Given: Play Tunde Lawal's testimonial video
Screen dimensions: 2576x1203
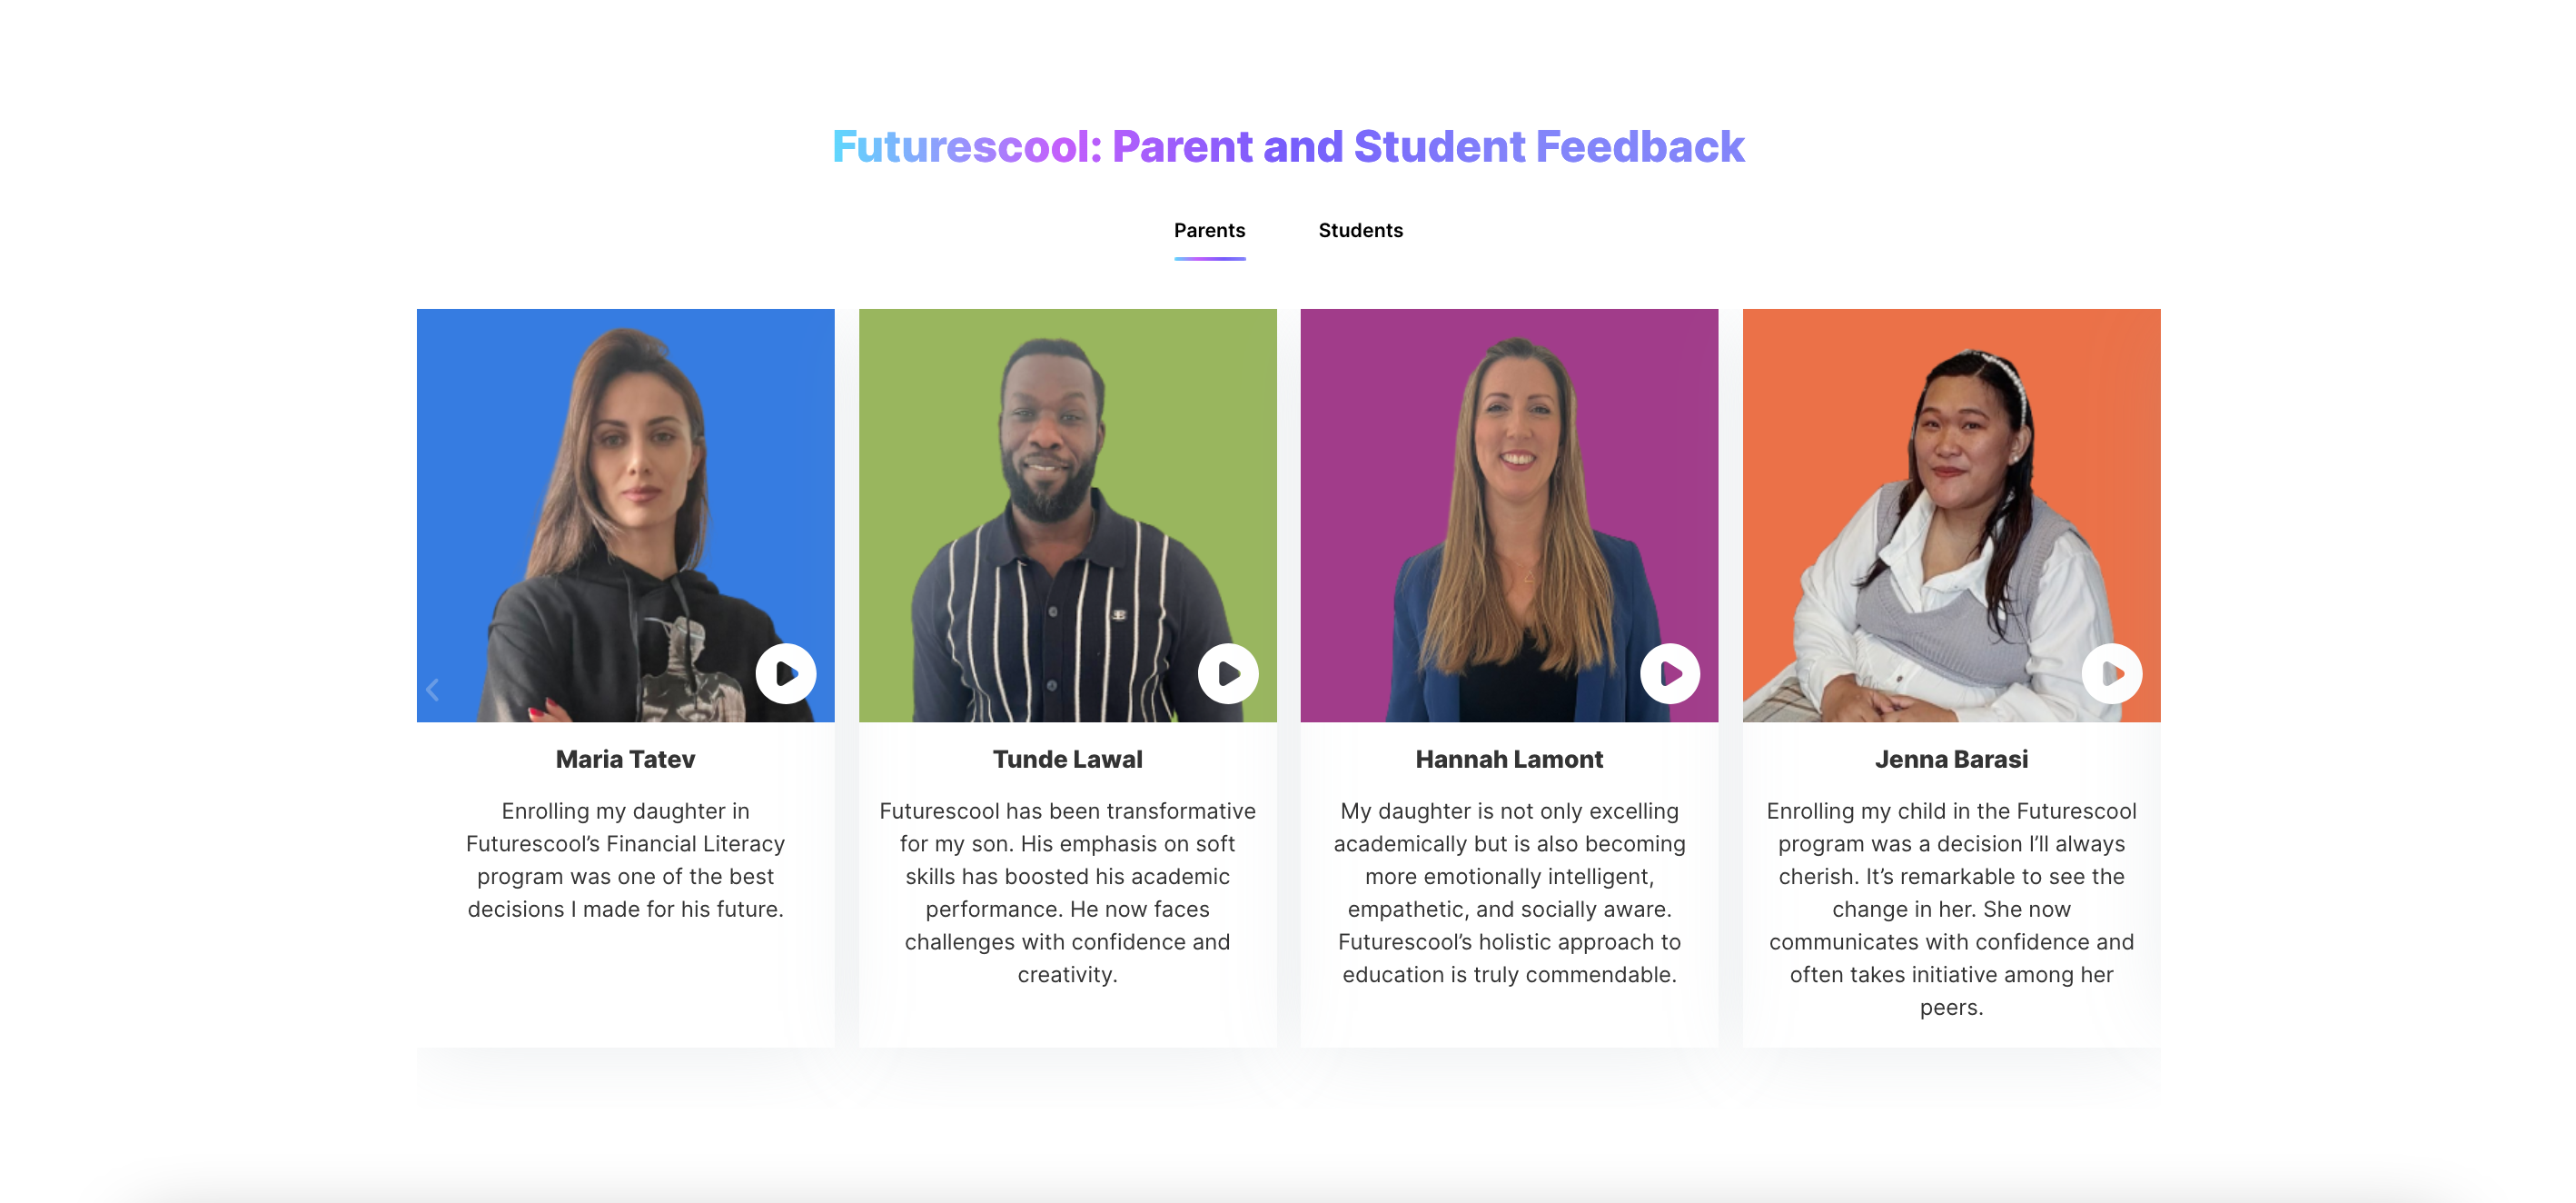Looking at the screenshot, I should (x=1228, y=673).
